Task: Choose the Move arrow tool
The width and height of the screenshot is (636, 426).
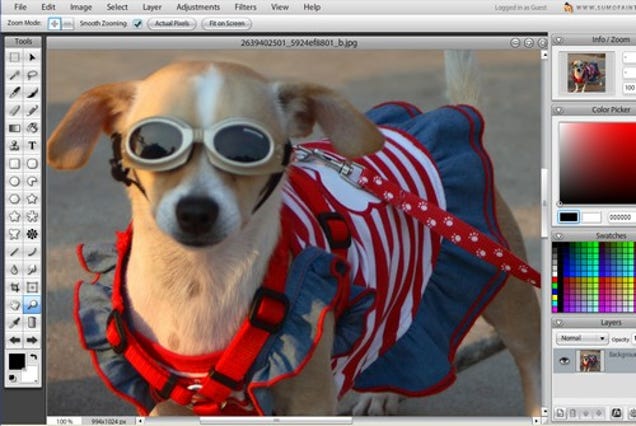Action: click(32, 57)
